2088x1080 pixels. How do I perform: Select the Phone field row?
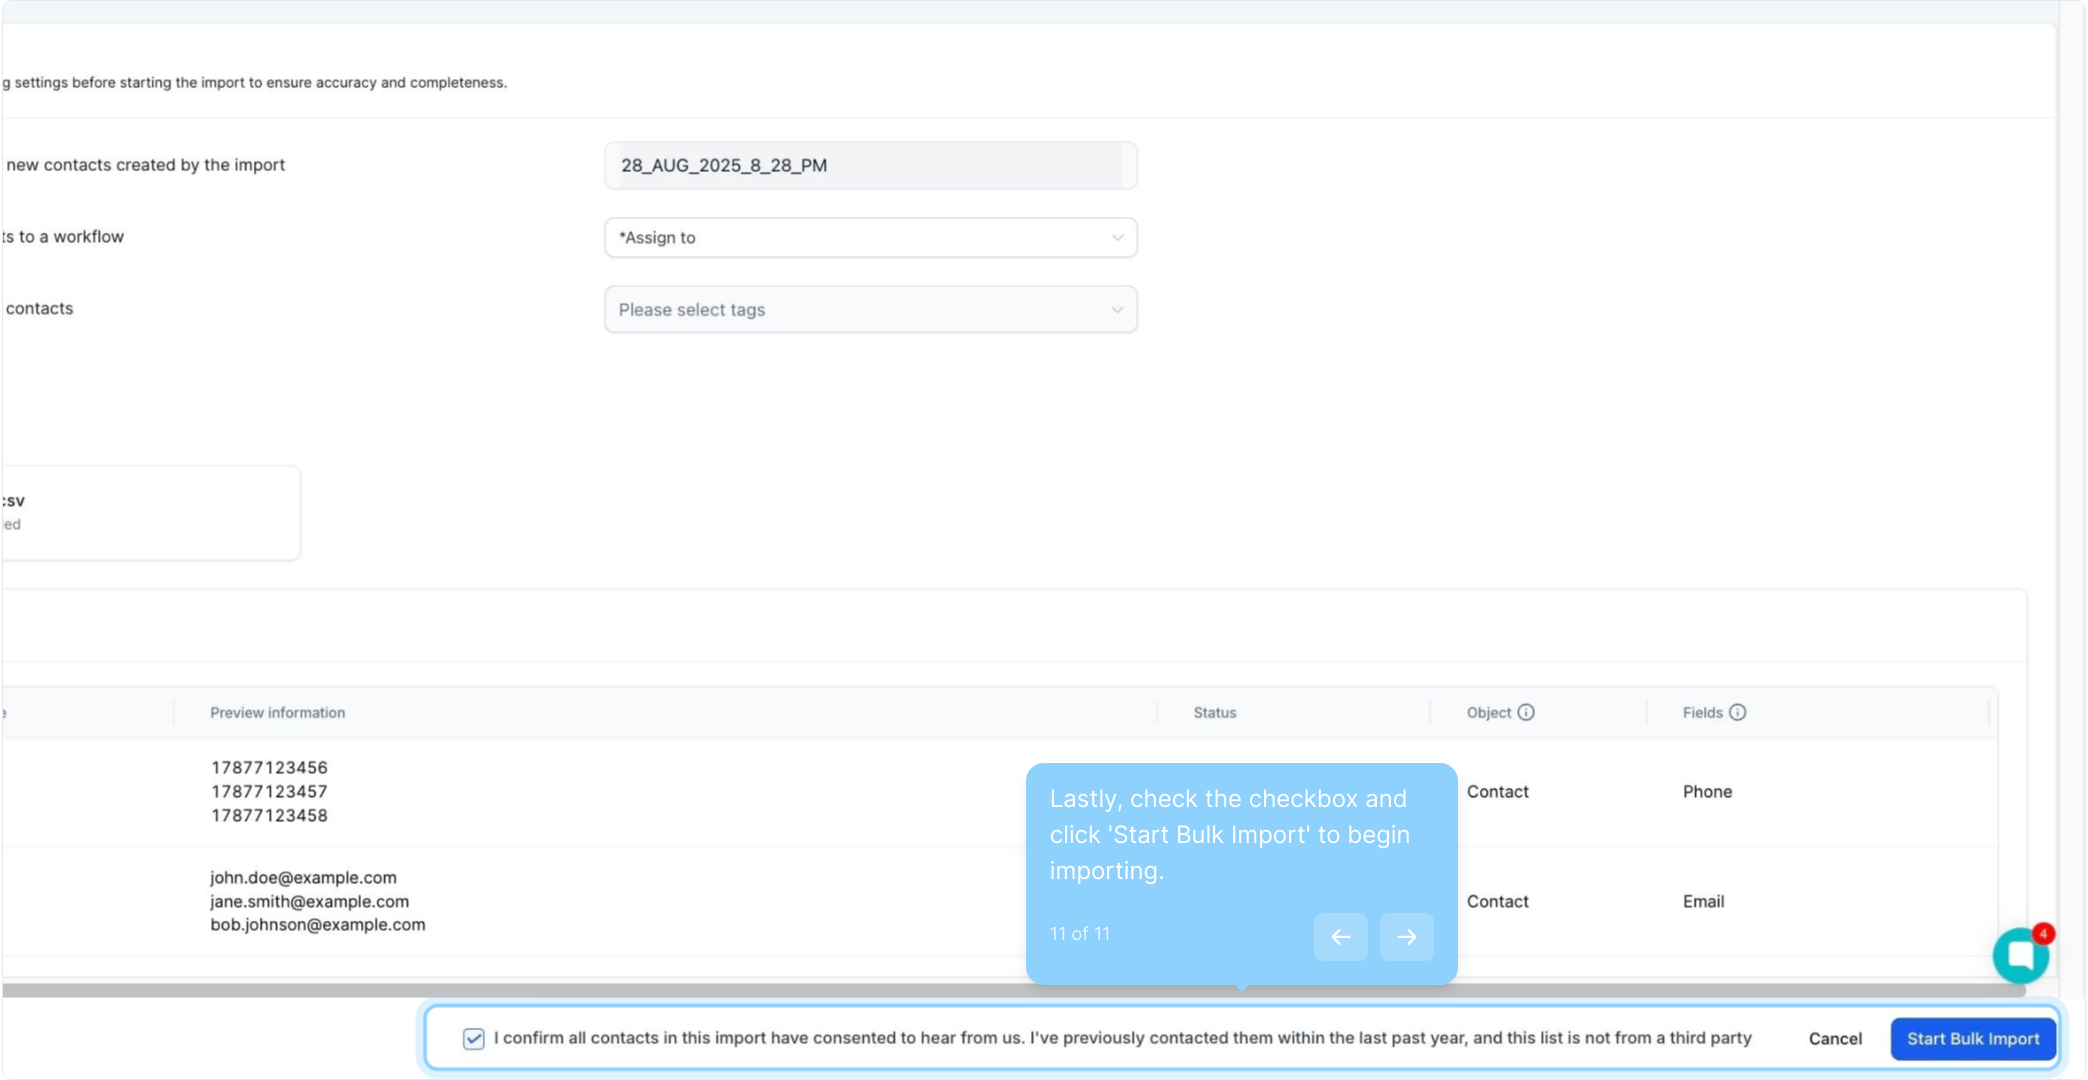tap(1707, 792)
